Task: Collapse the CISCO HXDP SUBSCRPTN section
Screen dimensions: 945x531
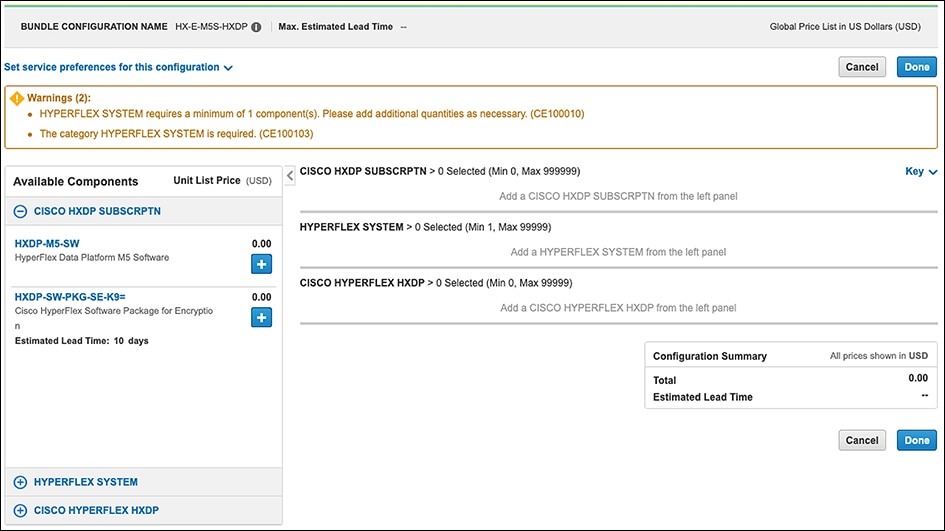Action: coord(20,212)
